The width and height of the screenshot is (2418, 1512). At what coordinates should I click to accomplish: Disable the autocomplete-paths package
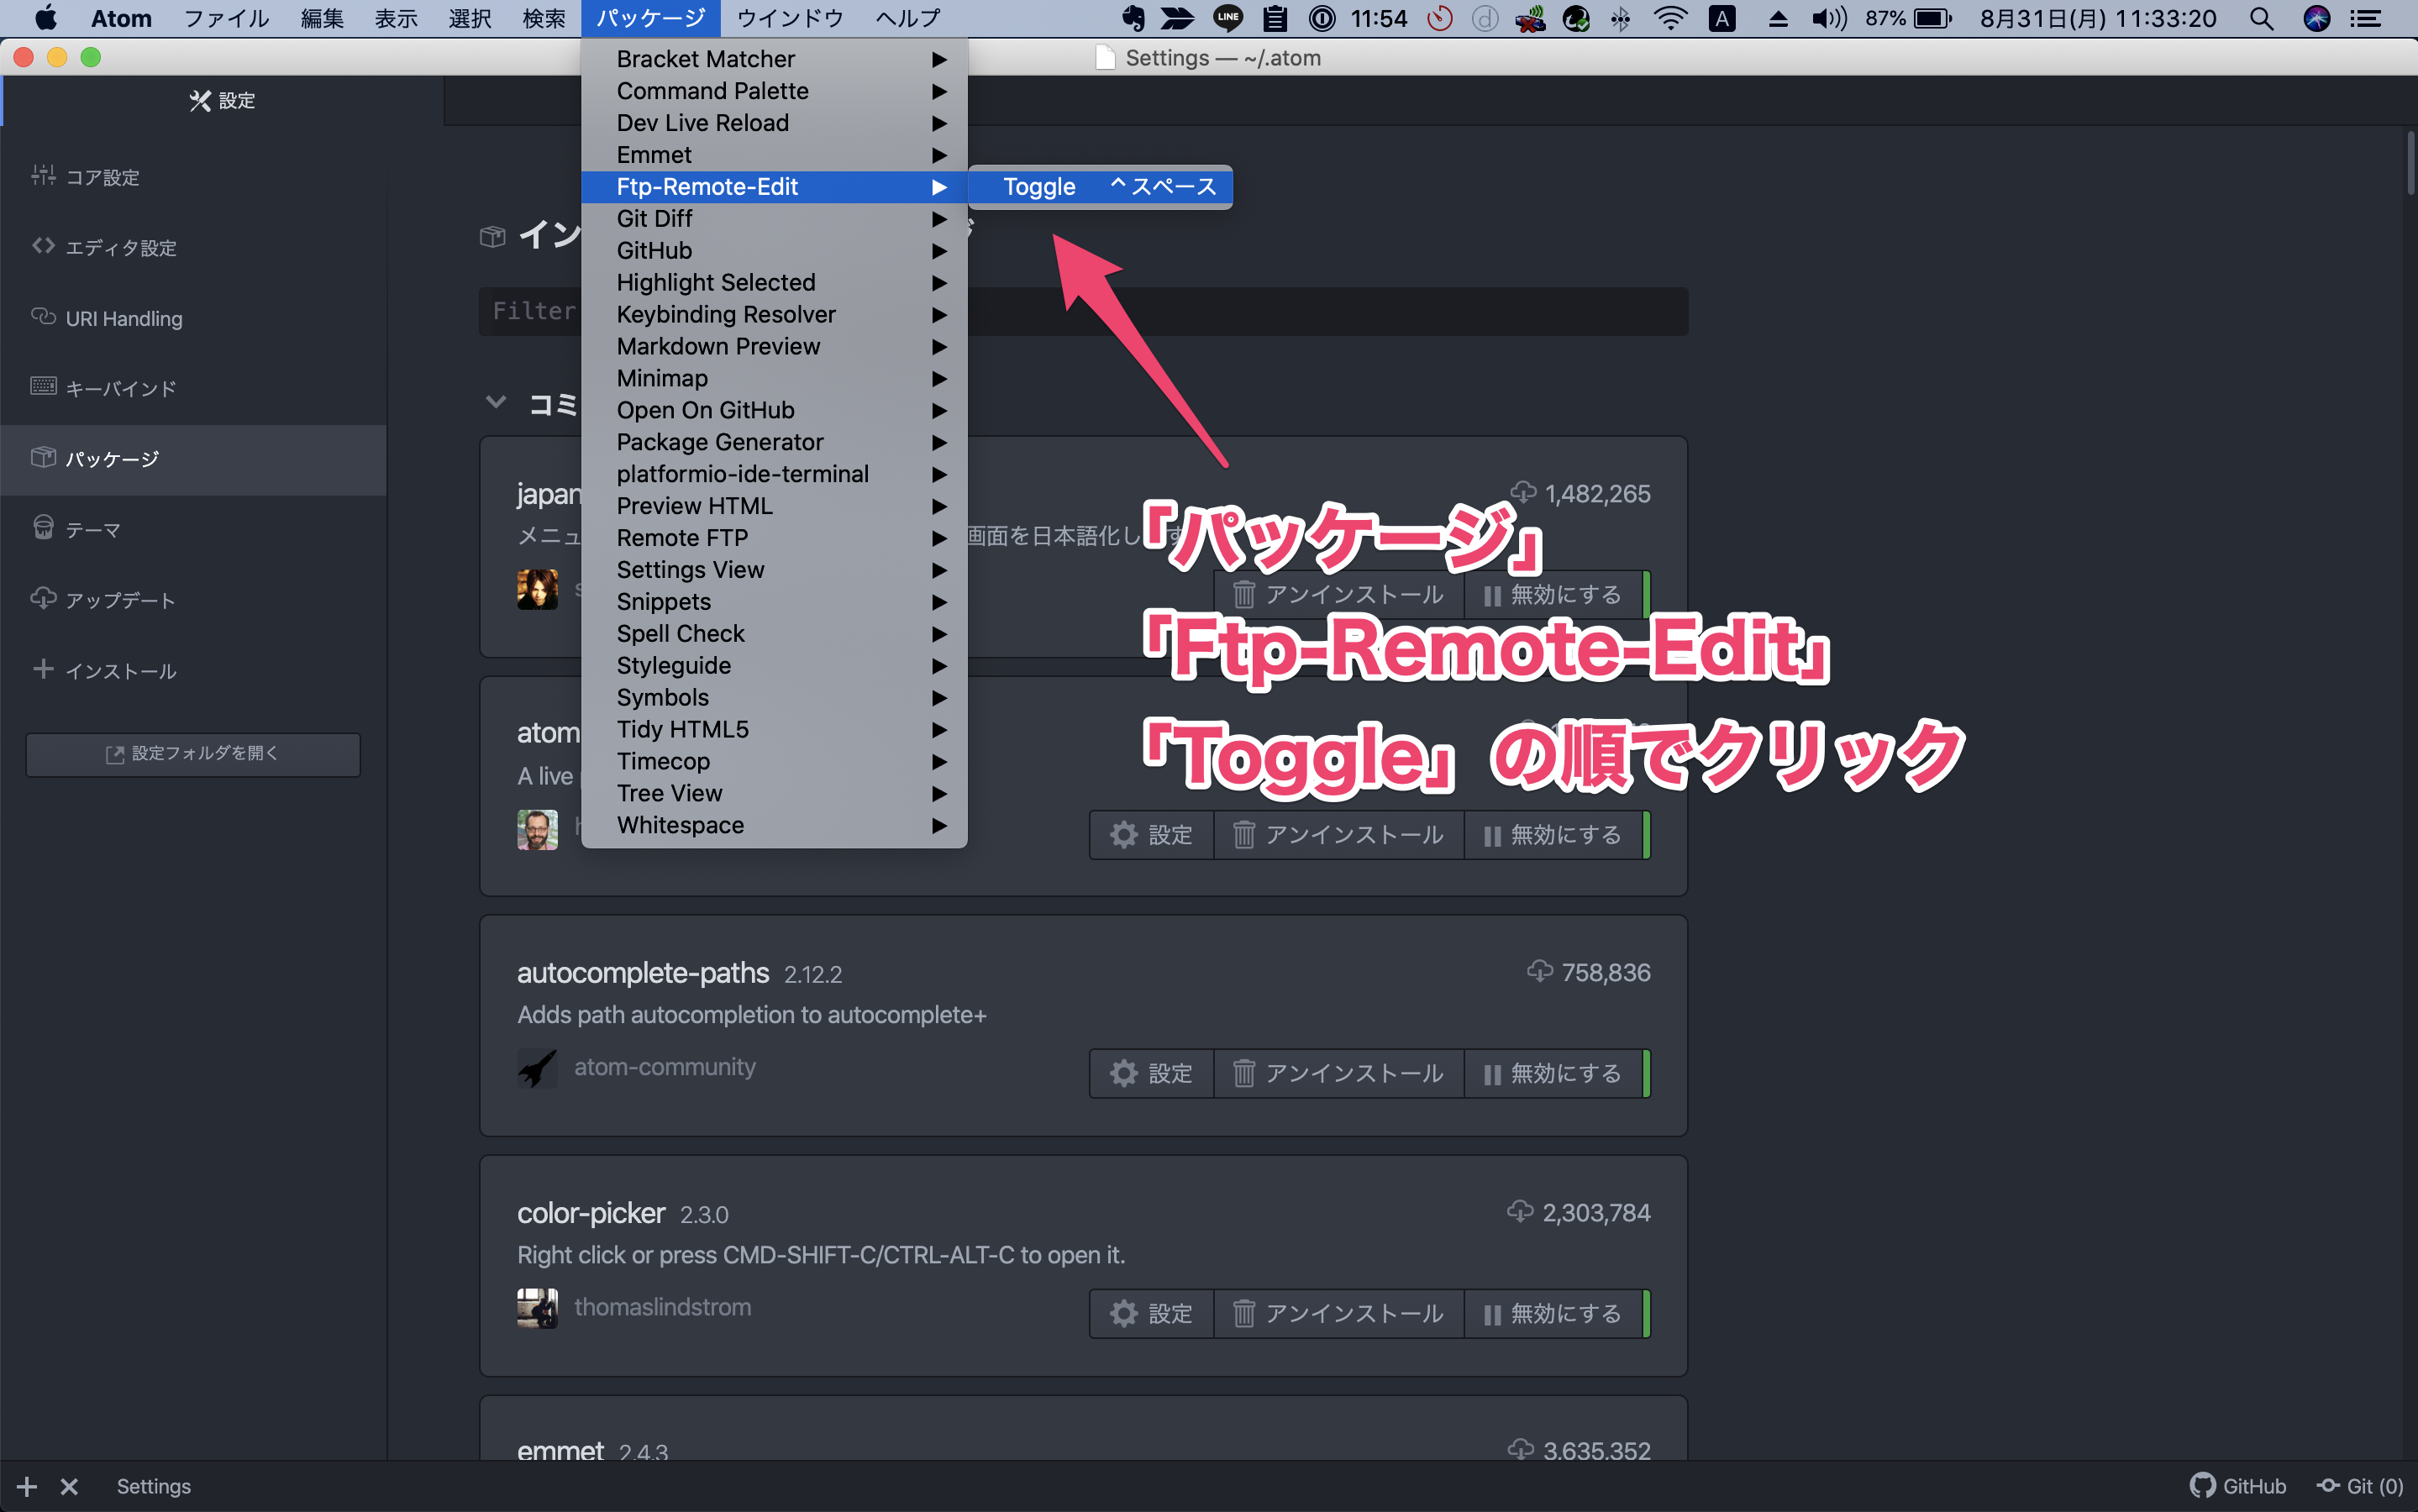coord(1553,1073)
